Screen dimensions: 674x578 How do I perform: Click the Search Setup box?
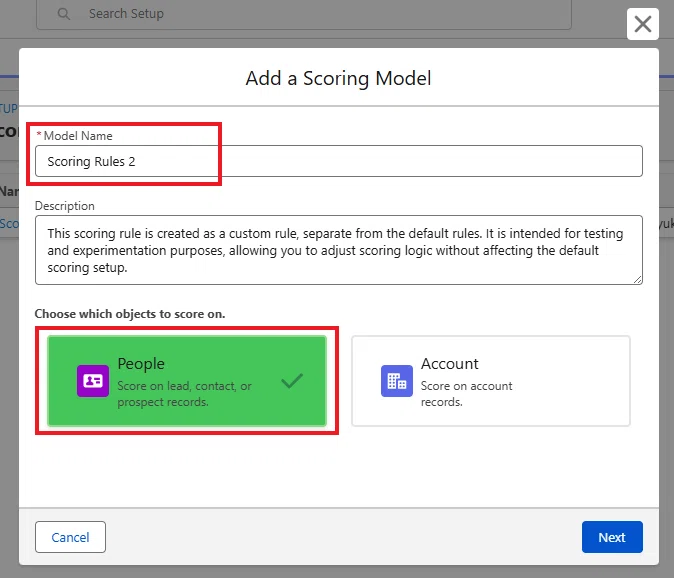click(x=304, y=14)
